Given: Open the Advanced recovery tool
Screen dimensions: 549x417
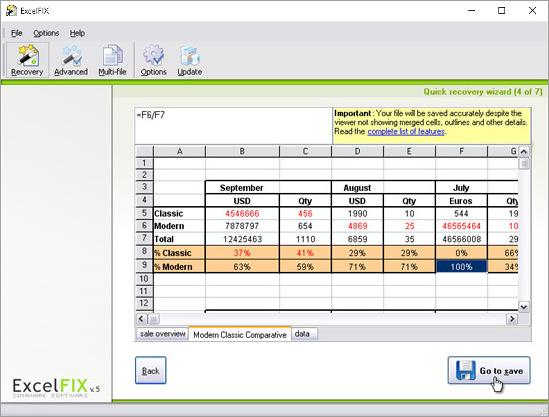Looking at the screenshot, I should [71, 60].
